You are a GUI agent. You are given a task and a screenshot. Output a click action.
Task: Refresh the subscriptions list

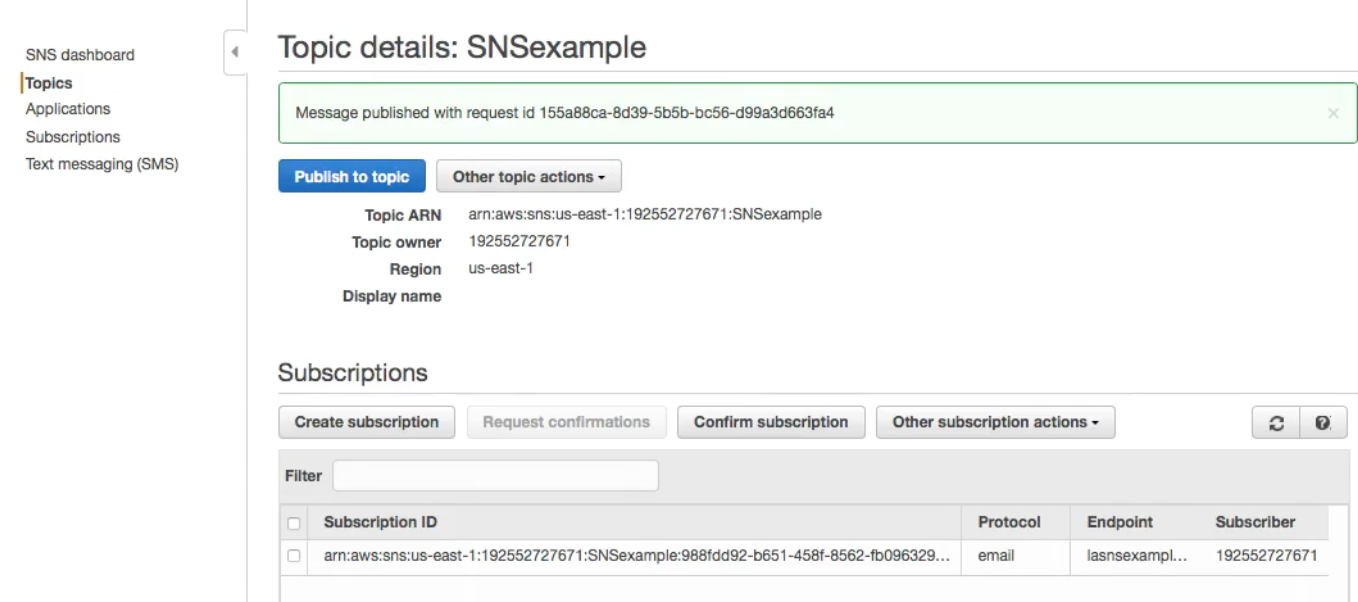click(1276, 423)
